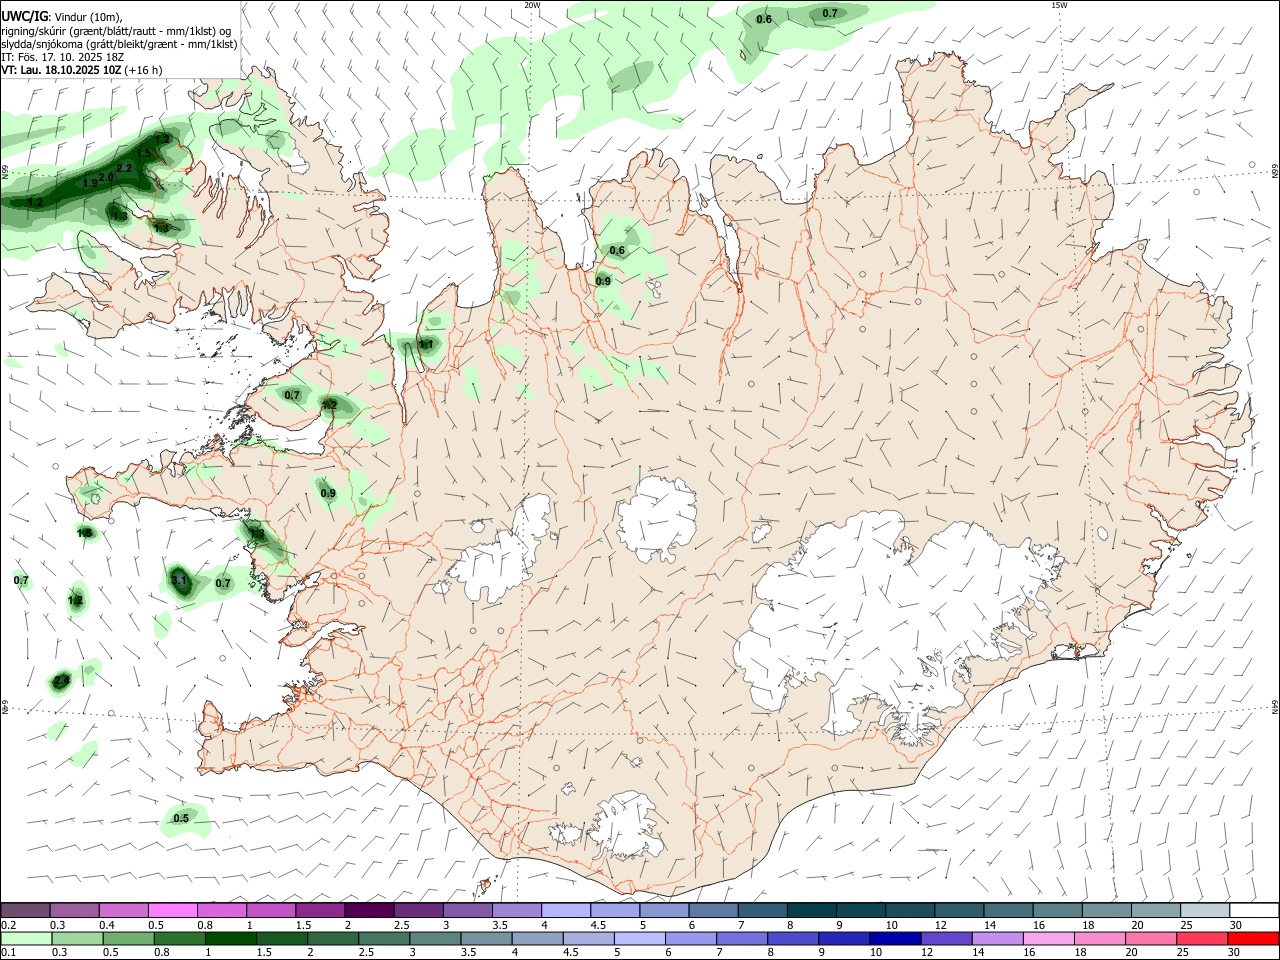Click the darkest green 1 swatch in lower legend row
The image size is (1280, 960).
tap(230, 939)
